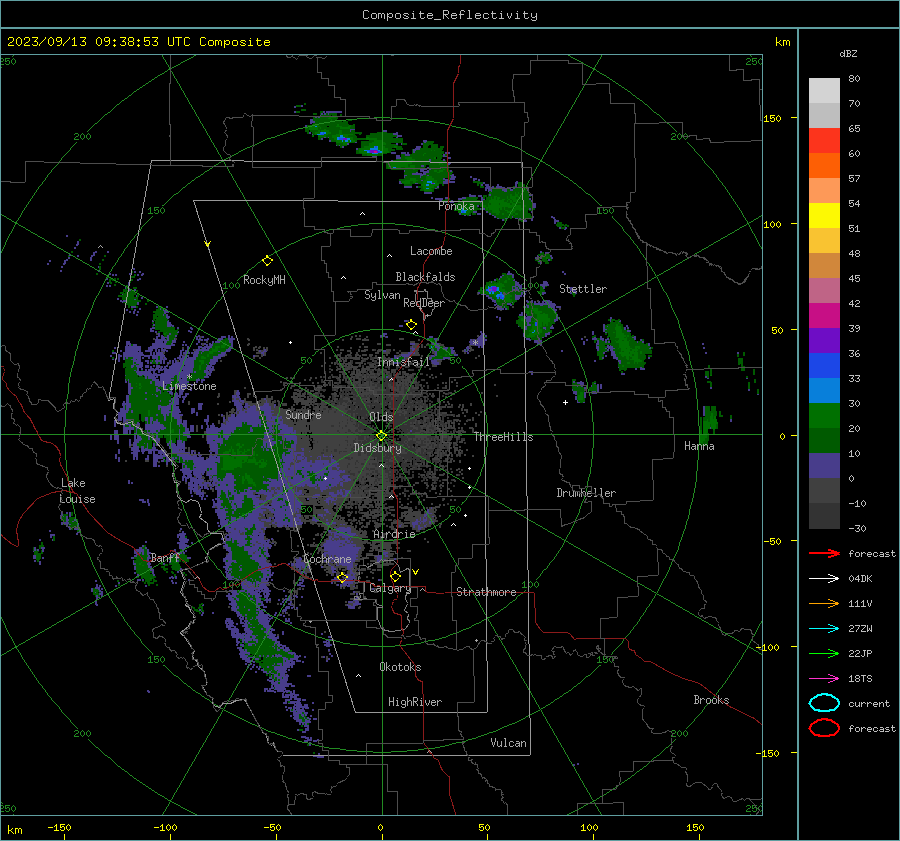This screenshot has width=900, height=841.
Task: Click the Cochrane label
Action: coord(327,559)
